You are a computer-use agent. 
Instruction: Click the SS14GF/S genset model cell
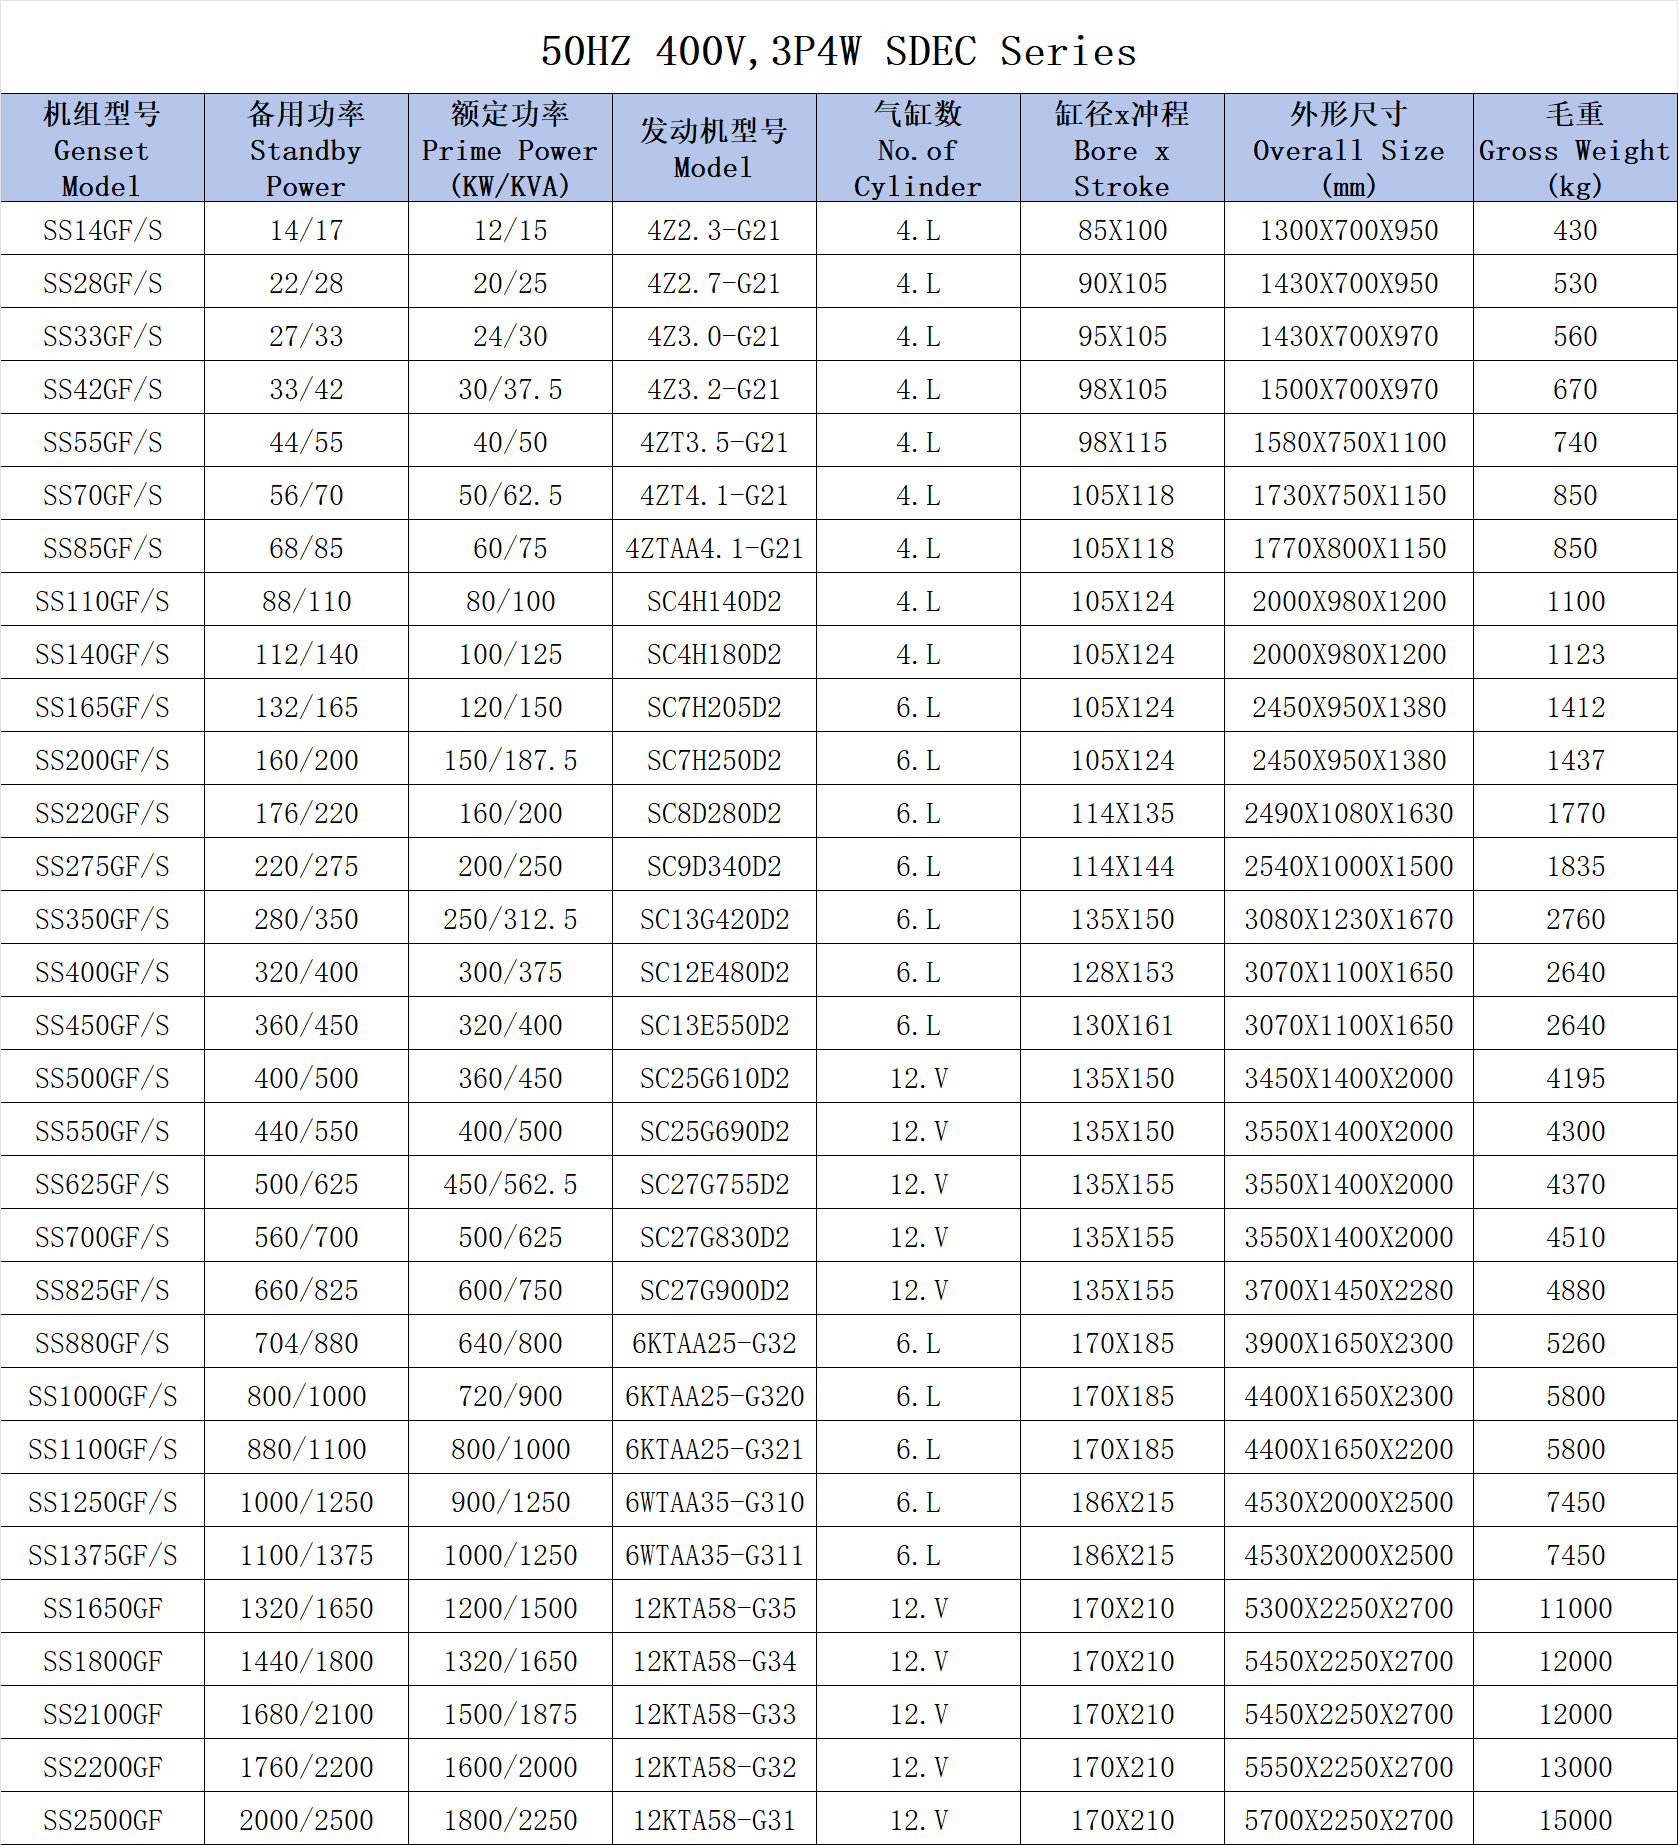pyautogui.click(x=102, y=230)
